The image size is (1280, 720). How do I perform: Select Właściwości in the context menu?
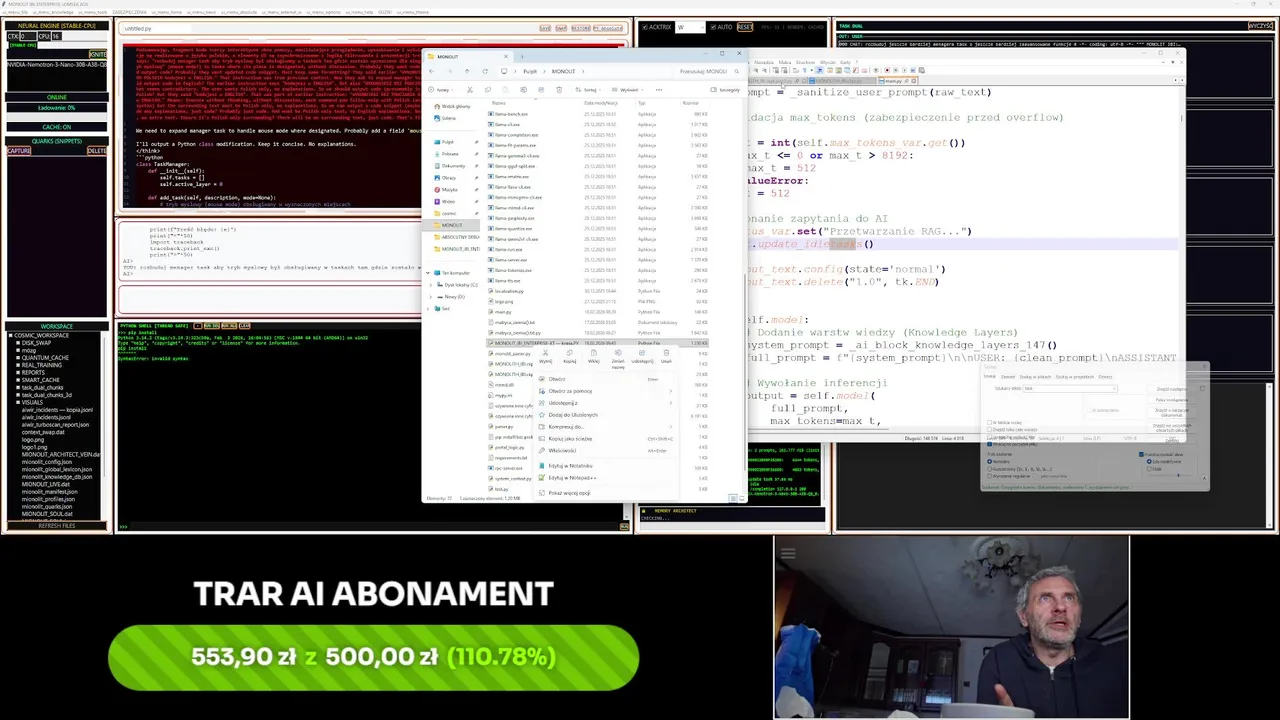tap(606, 450)
